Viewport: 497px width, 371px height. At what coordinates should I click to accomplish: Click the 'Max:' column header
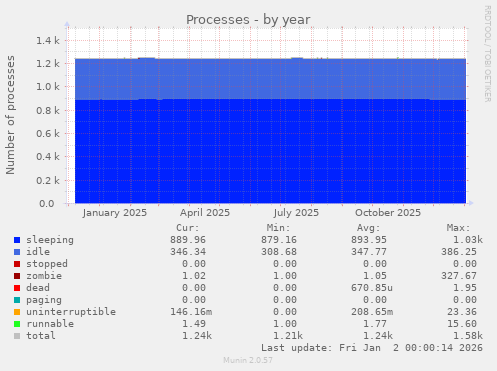pyautogui.click(x=458, y=228)
